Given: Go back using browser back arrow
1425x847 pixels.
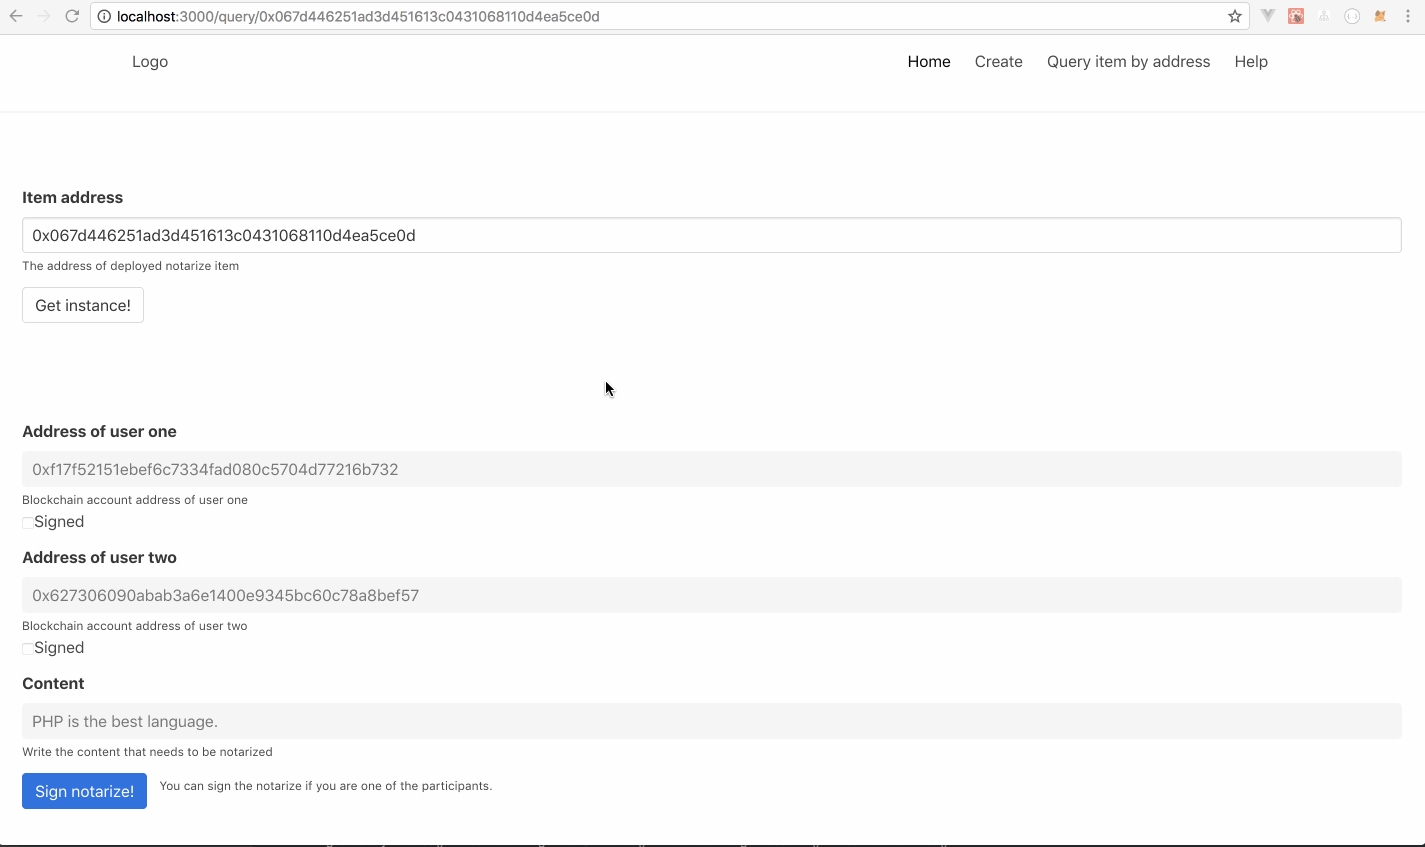Looking at the screenshot, I should [16, 16].
